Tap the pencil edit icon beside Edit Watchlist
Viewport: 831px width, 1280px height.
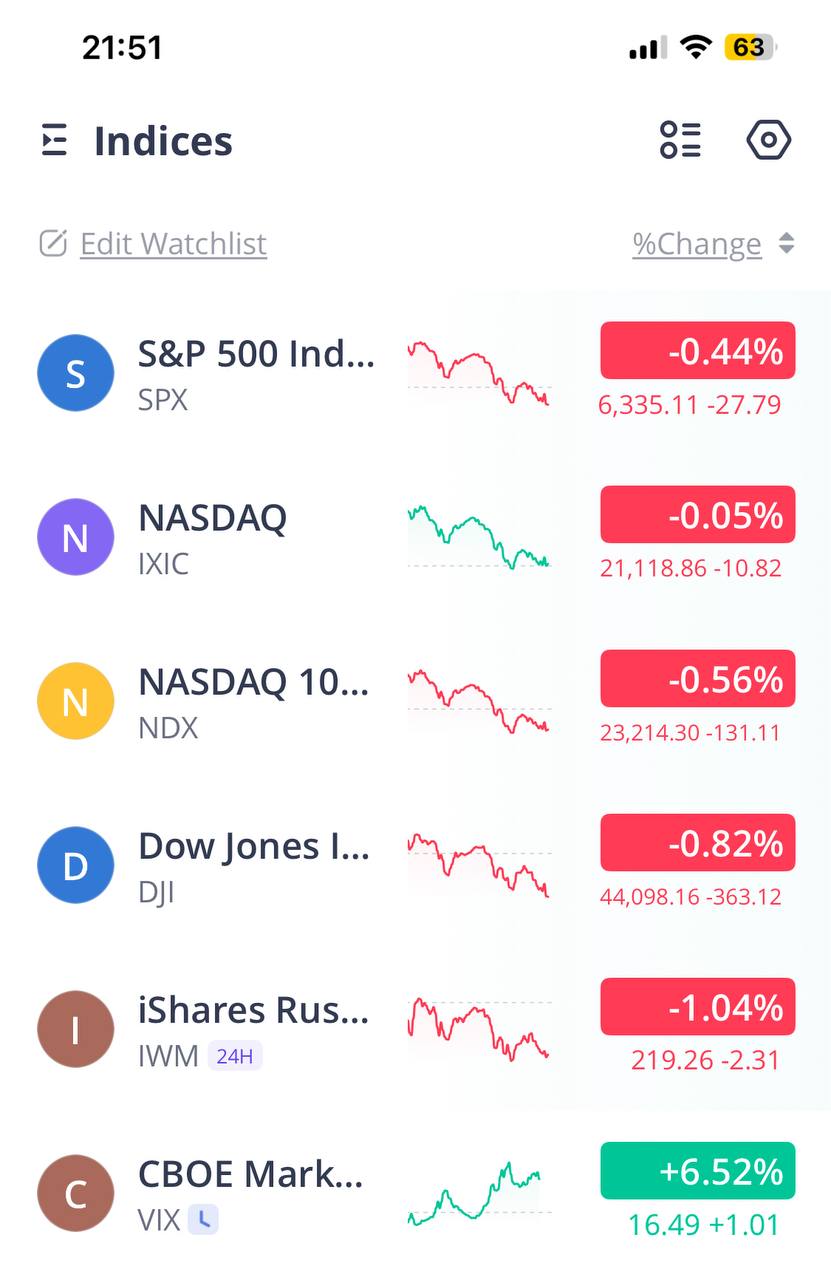click(x=53, y=243)
